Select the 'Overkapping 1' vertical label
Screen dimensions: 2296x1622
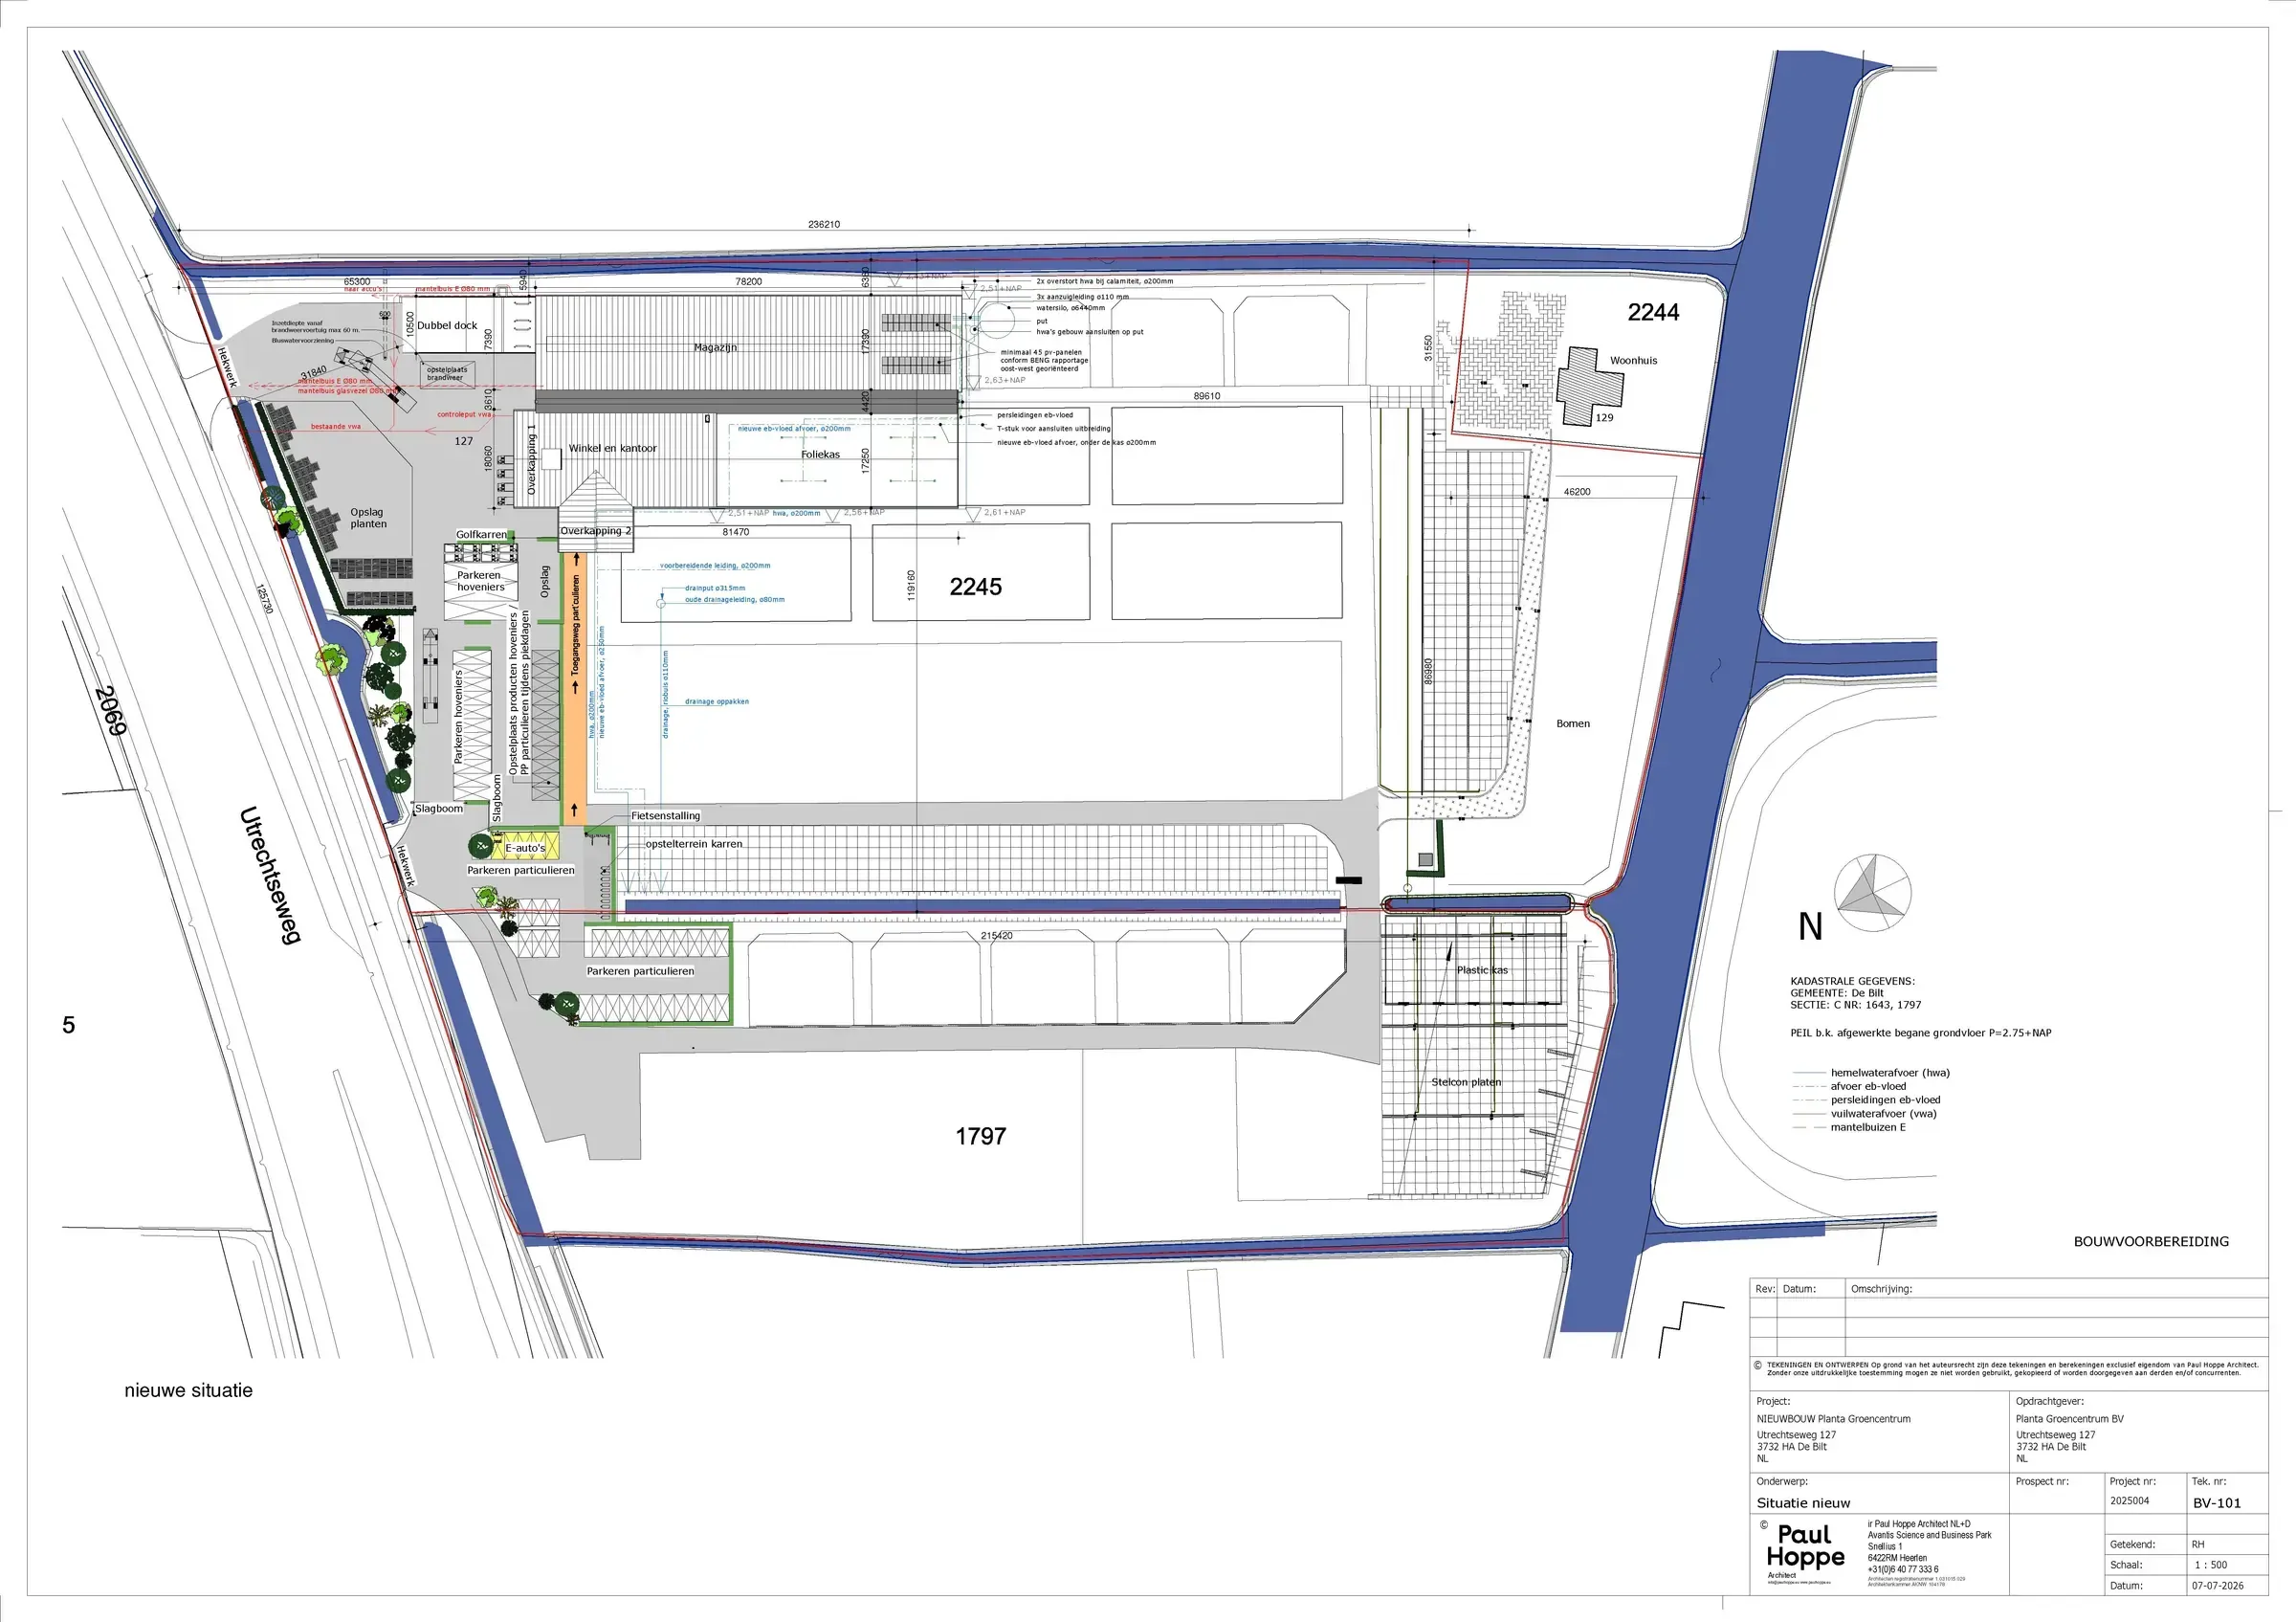pos(531,459)
